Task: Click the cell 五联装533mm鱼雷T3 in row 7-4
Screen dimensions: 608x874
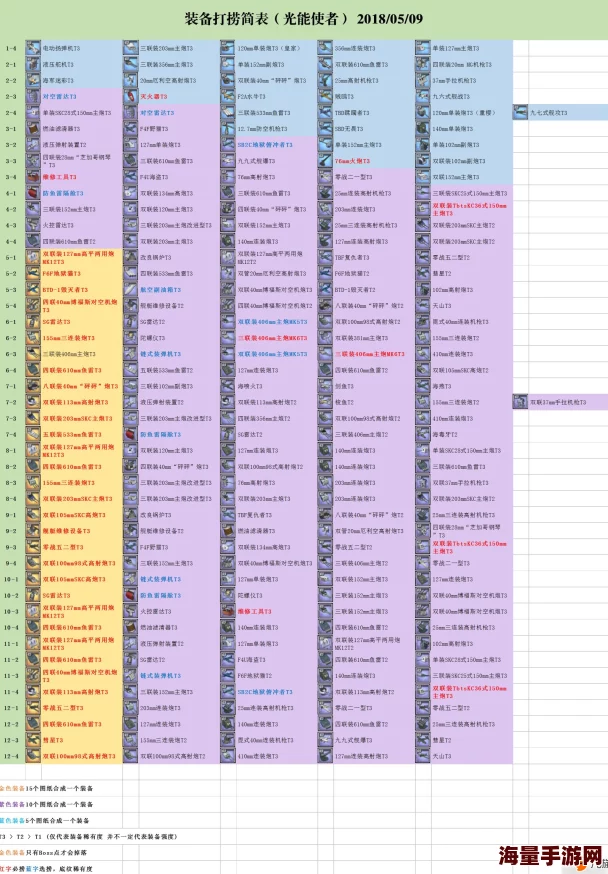Action: (x=72, y=434)
